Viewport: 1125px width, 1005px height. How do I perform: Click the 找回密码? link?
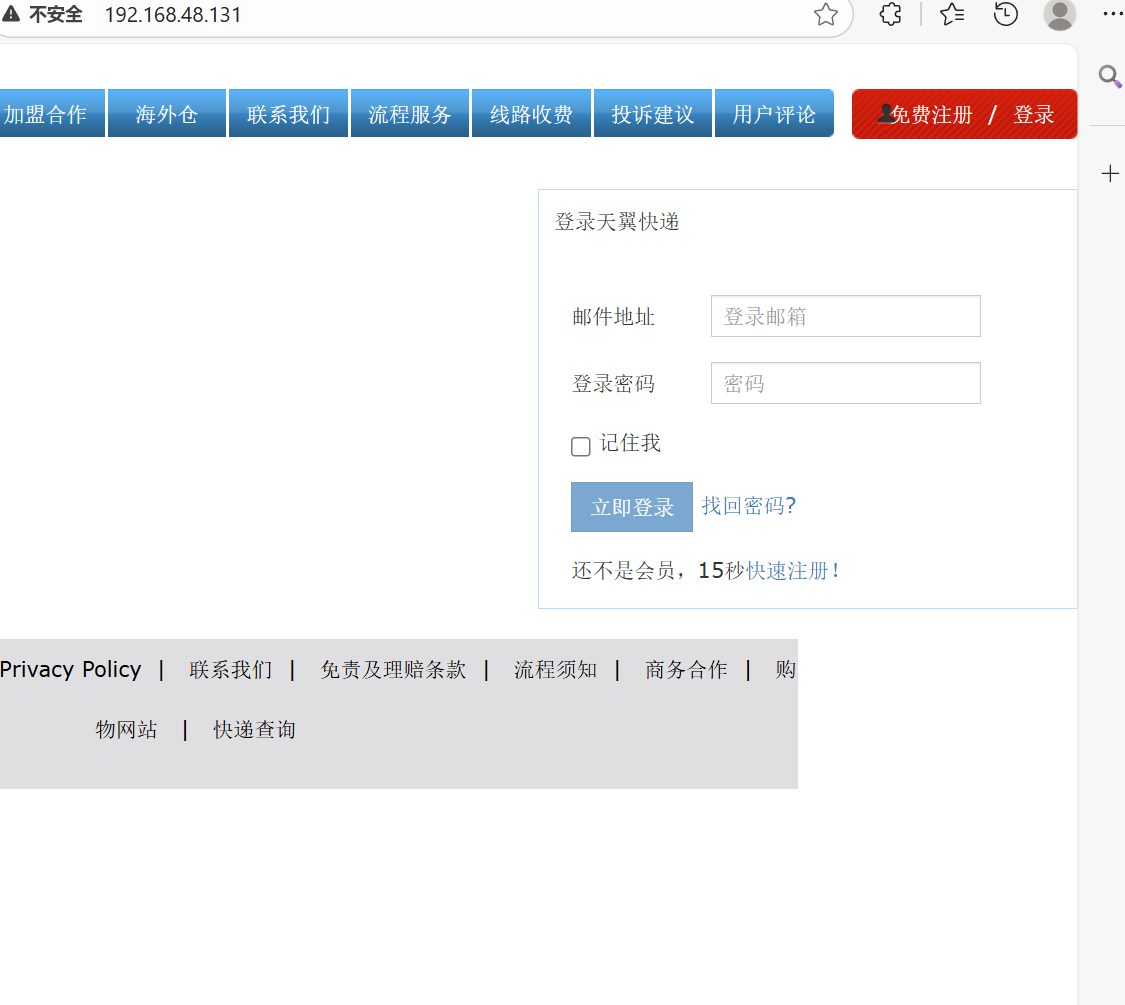748,506
